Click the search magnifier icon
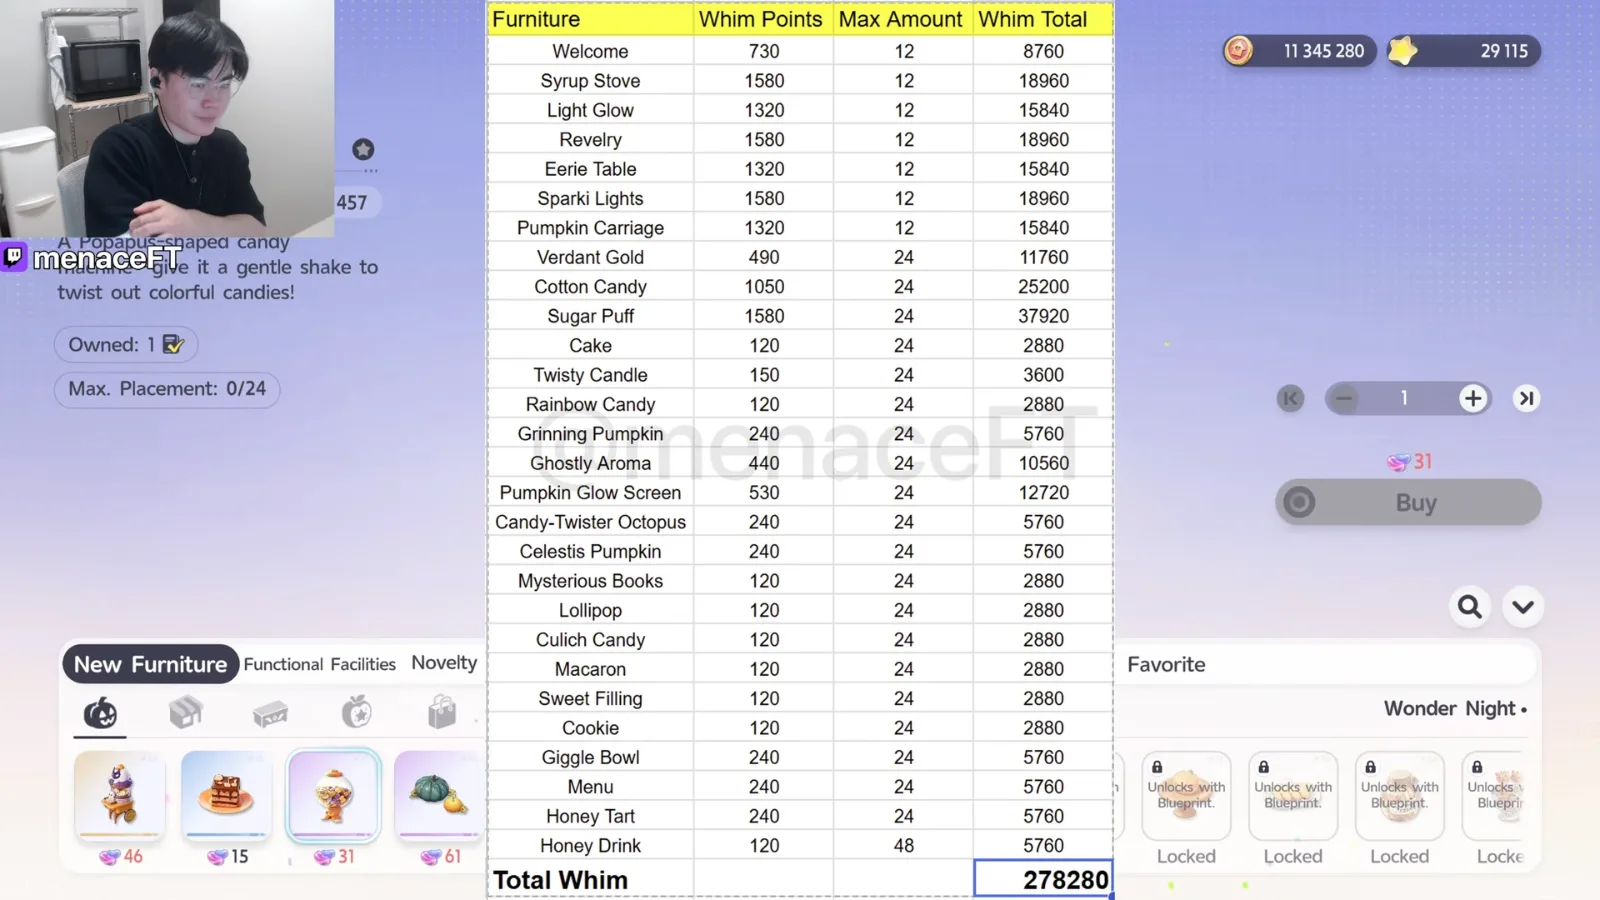Screen dimensions: 1600x900 coord(1470,606)
